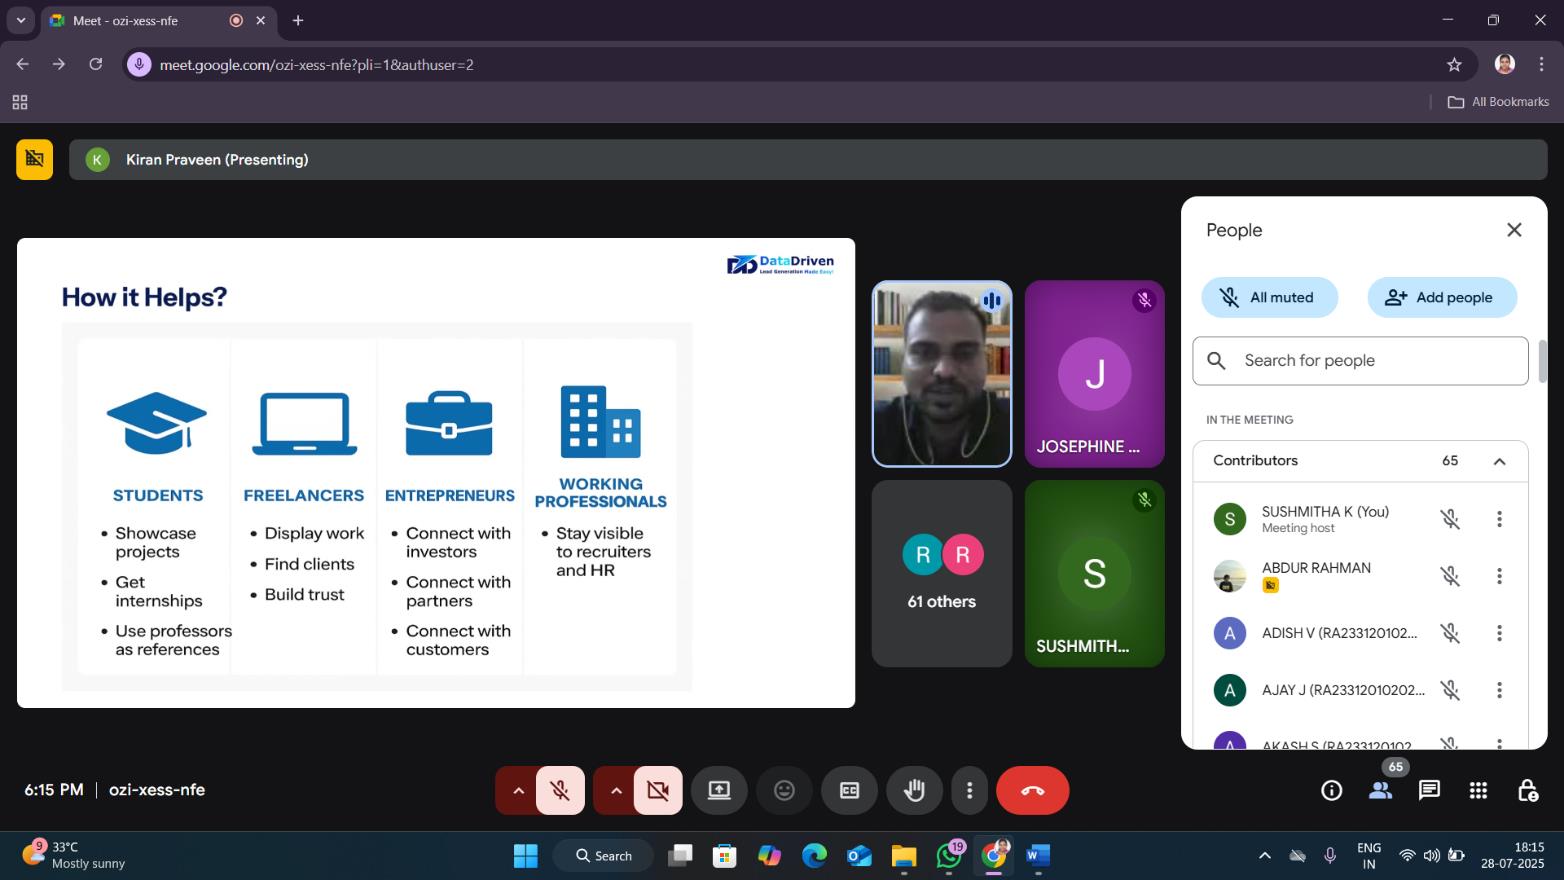Turn on captions with CC icon
Screen dimensions: 1564x880
(x=849, y=790)
